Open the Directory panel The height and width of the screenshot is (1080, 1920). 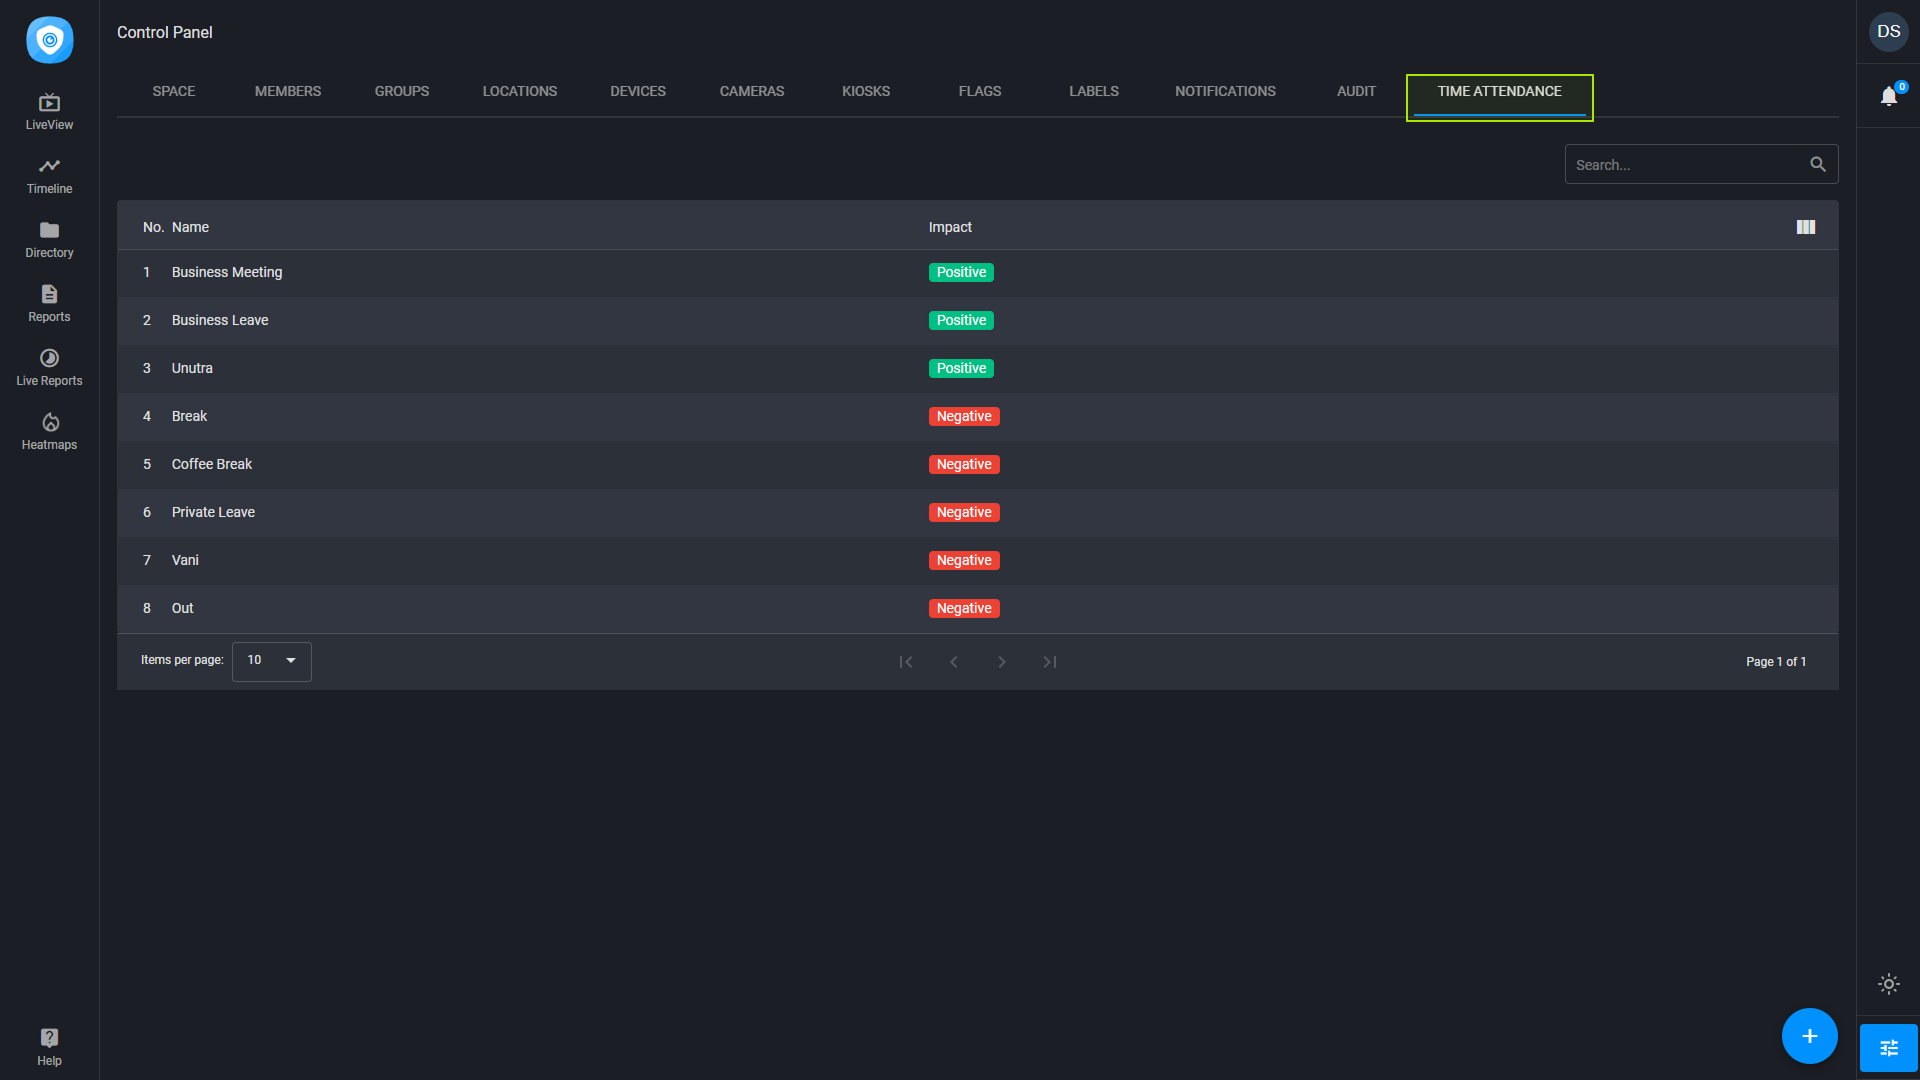tap(49, 238)
